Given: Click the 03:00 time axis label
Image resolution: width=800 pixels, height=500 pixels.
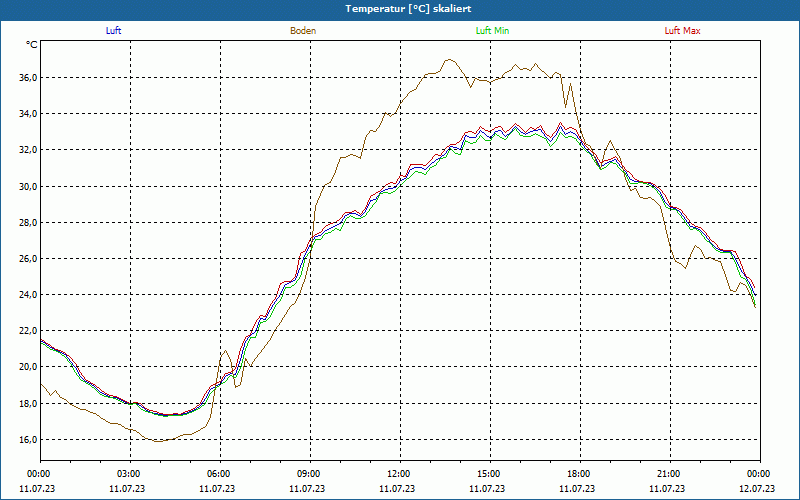Looking at the screenshot, I should (x=131, y=474).
